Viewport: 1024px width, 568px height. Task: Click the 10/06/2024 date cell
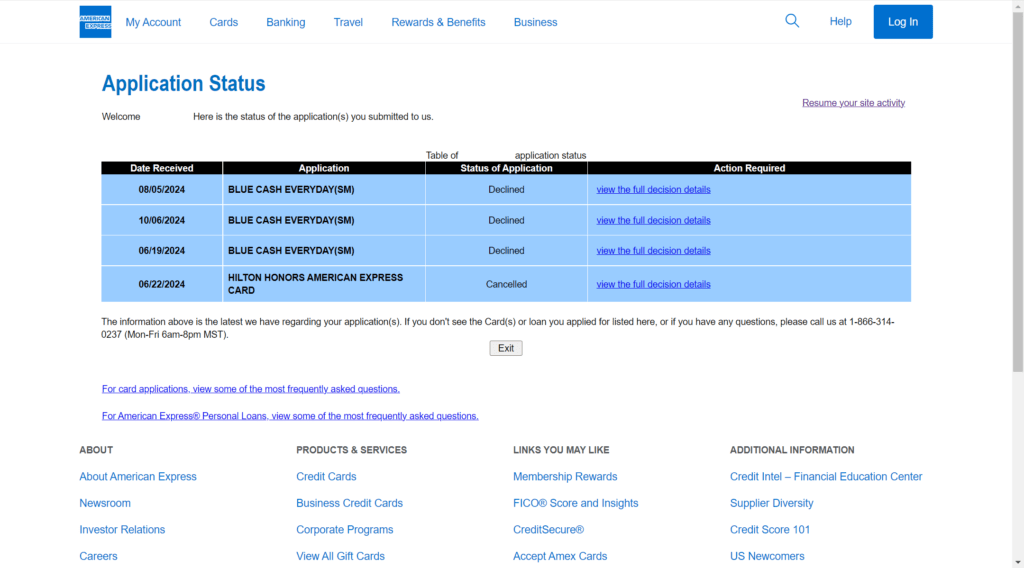pyautogui.click(x=162, y=221)
